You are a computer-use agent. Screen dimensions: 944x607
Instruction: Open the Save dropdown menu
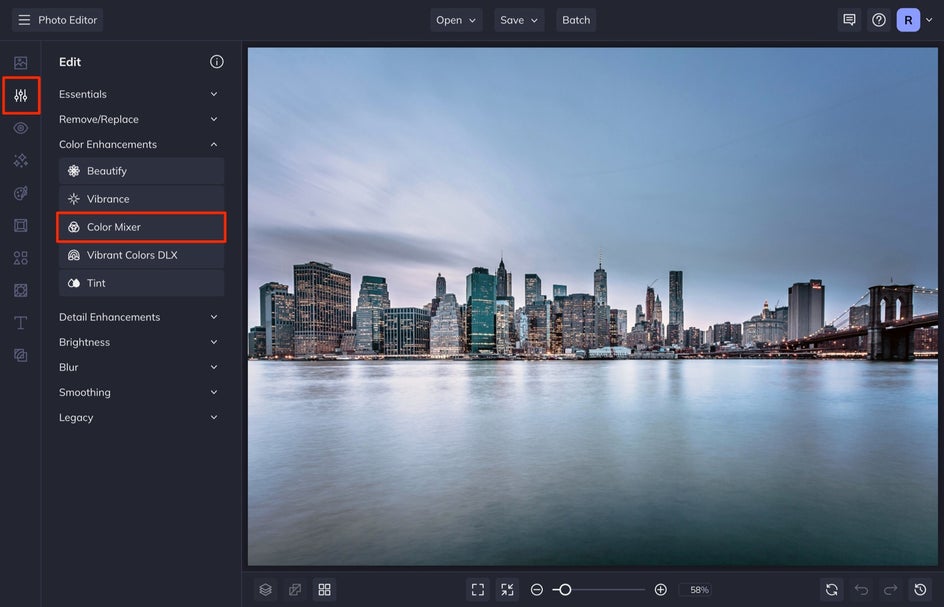pos(519,19)
